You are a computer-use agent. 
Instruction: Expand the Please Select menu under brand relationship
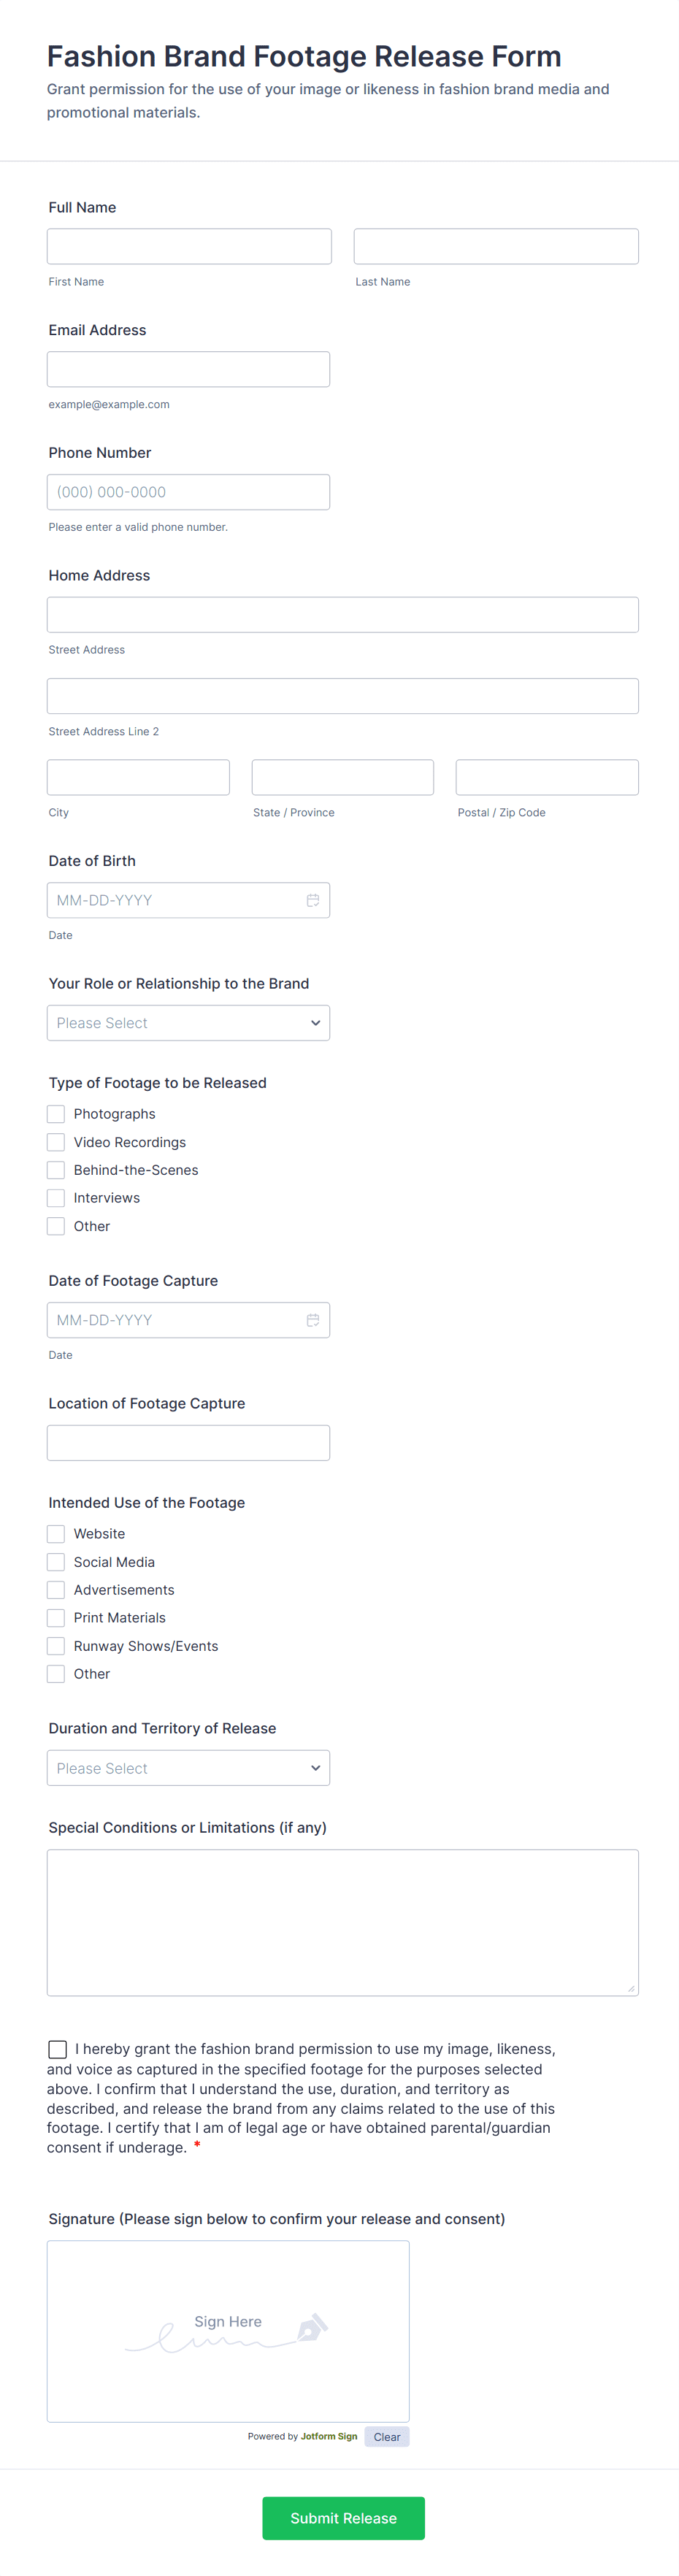click(188, 1022)
